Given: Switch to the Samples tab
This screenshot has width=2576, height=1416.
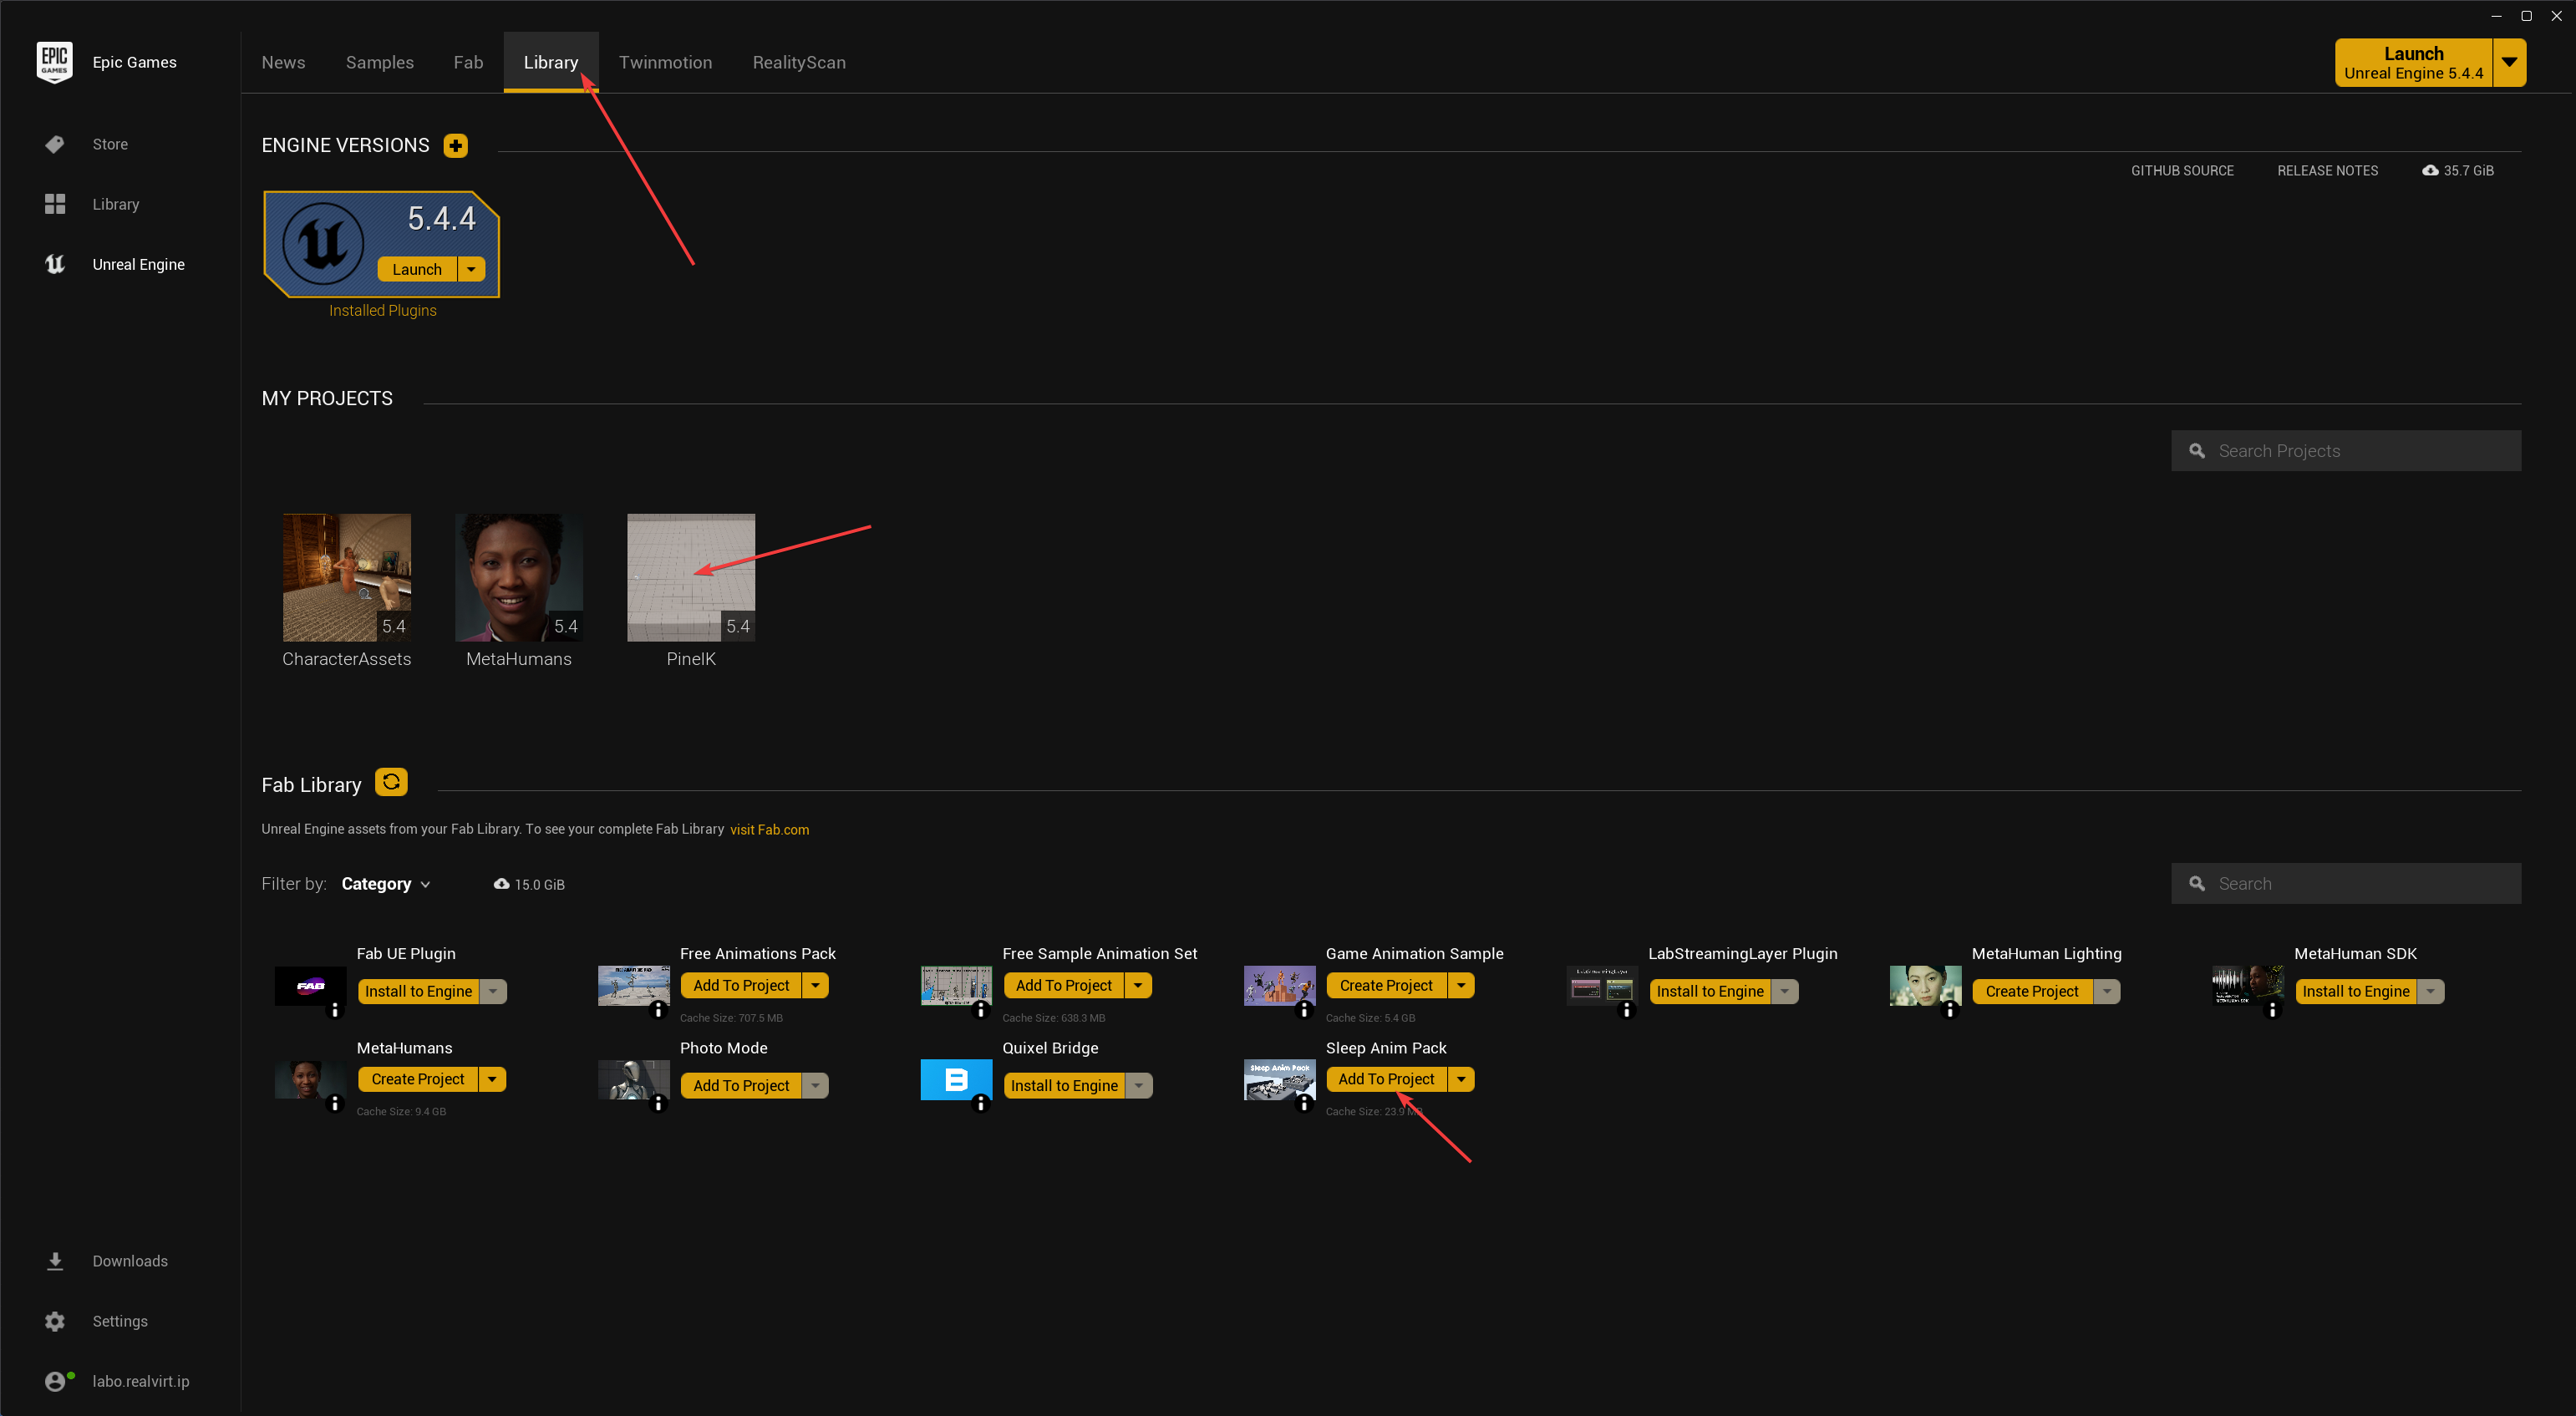Looking at the screenshot, I should 380,62.
